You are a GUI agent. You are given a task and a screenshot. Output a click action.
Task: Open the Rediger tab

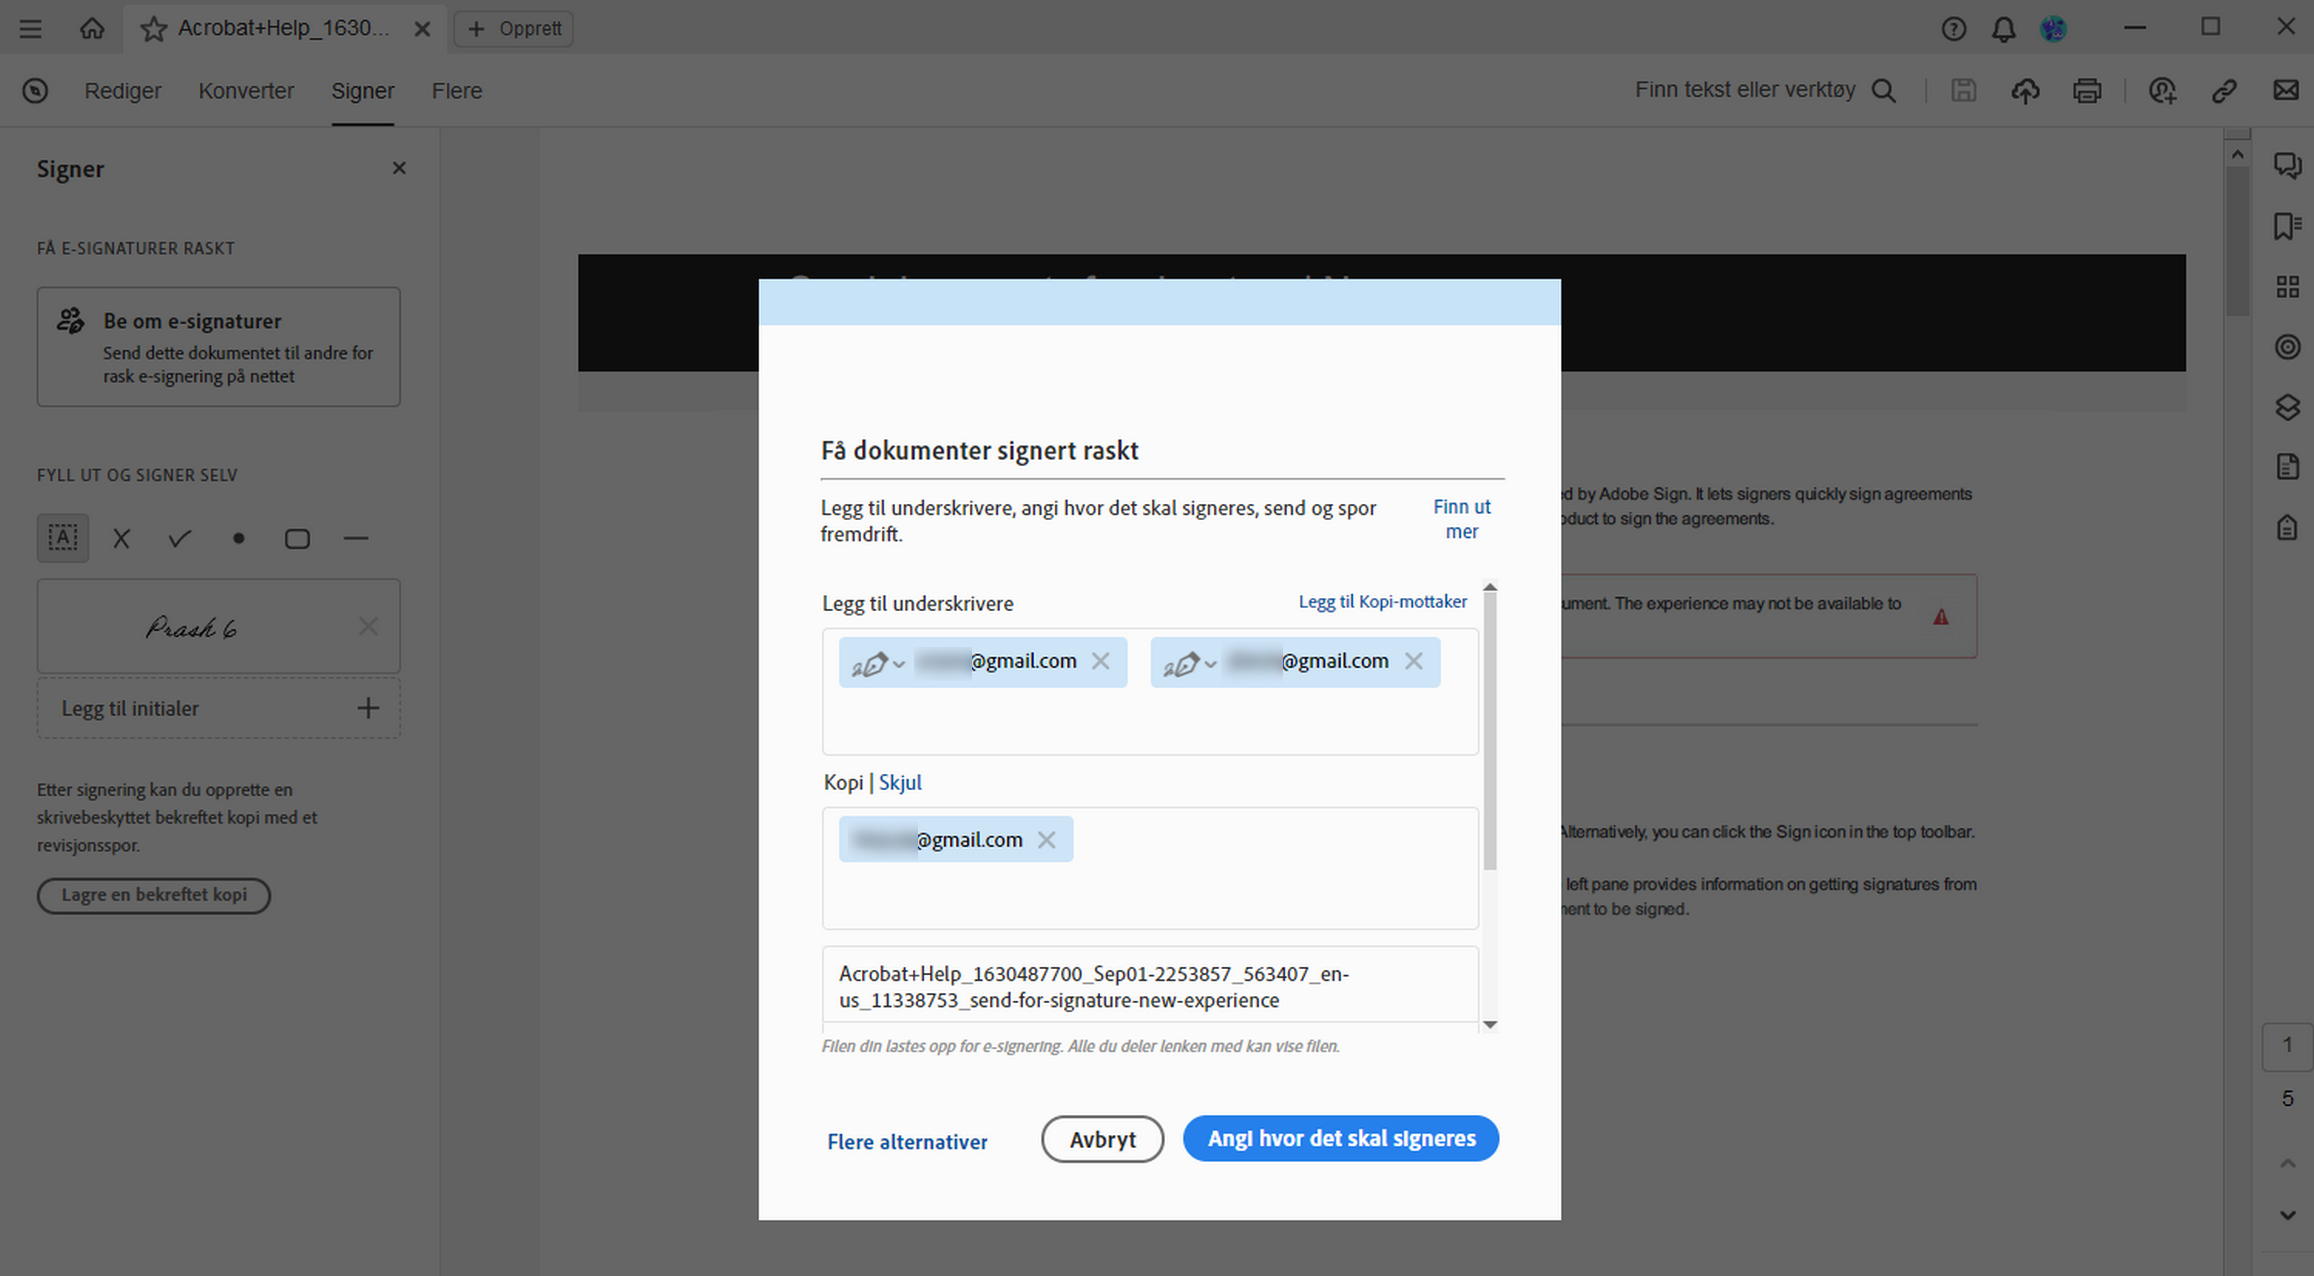pos(122,91)
